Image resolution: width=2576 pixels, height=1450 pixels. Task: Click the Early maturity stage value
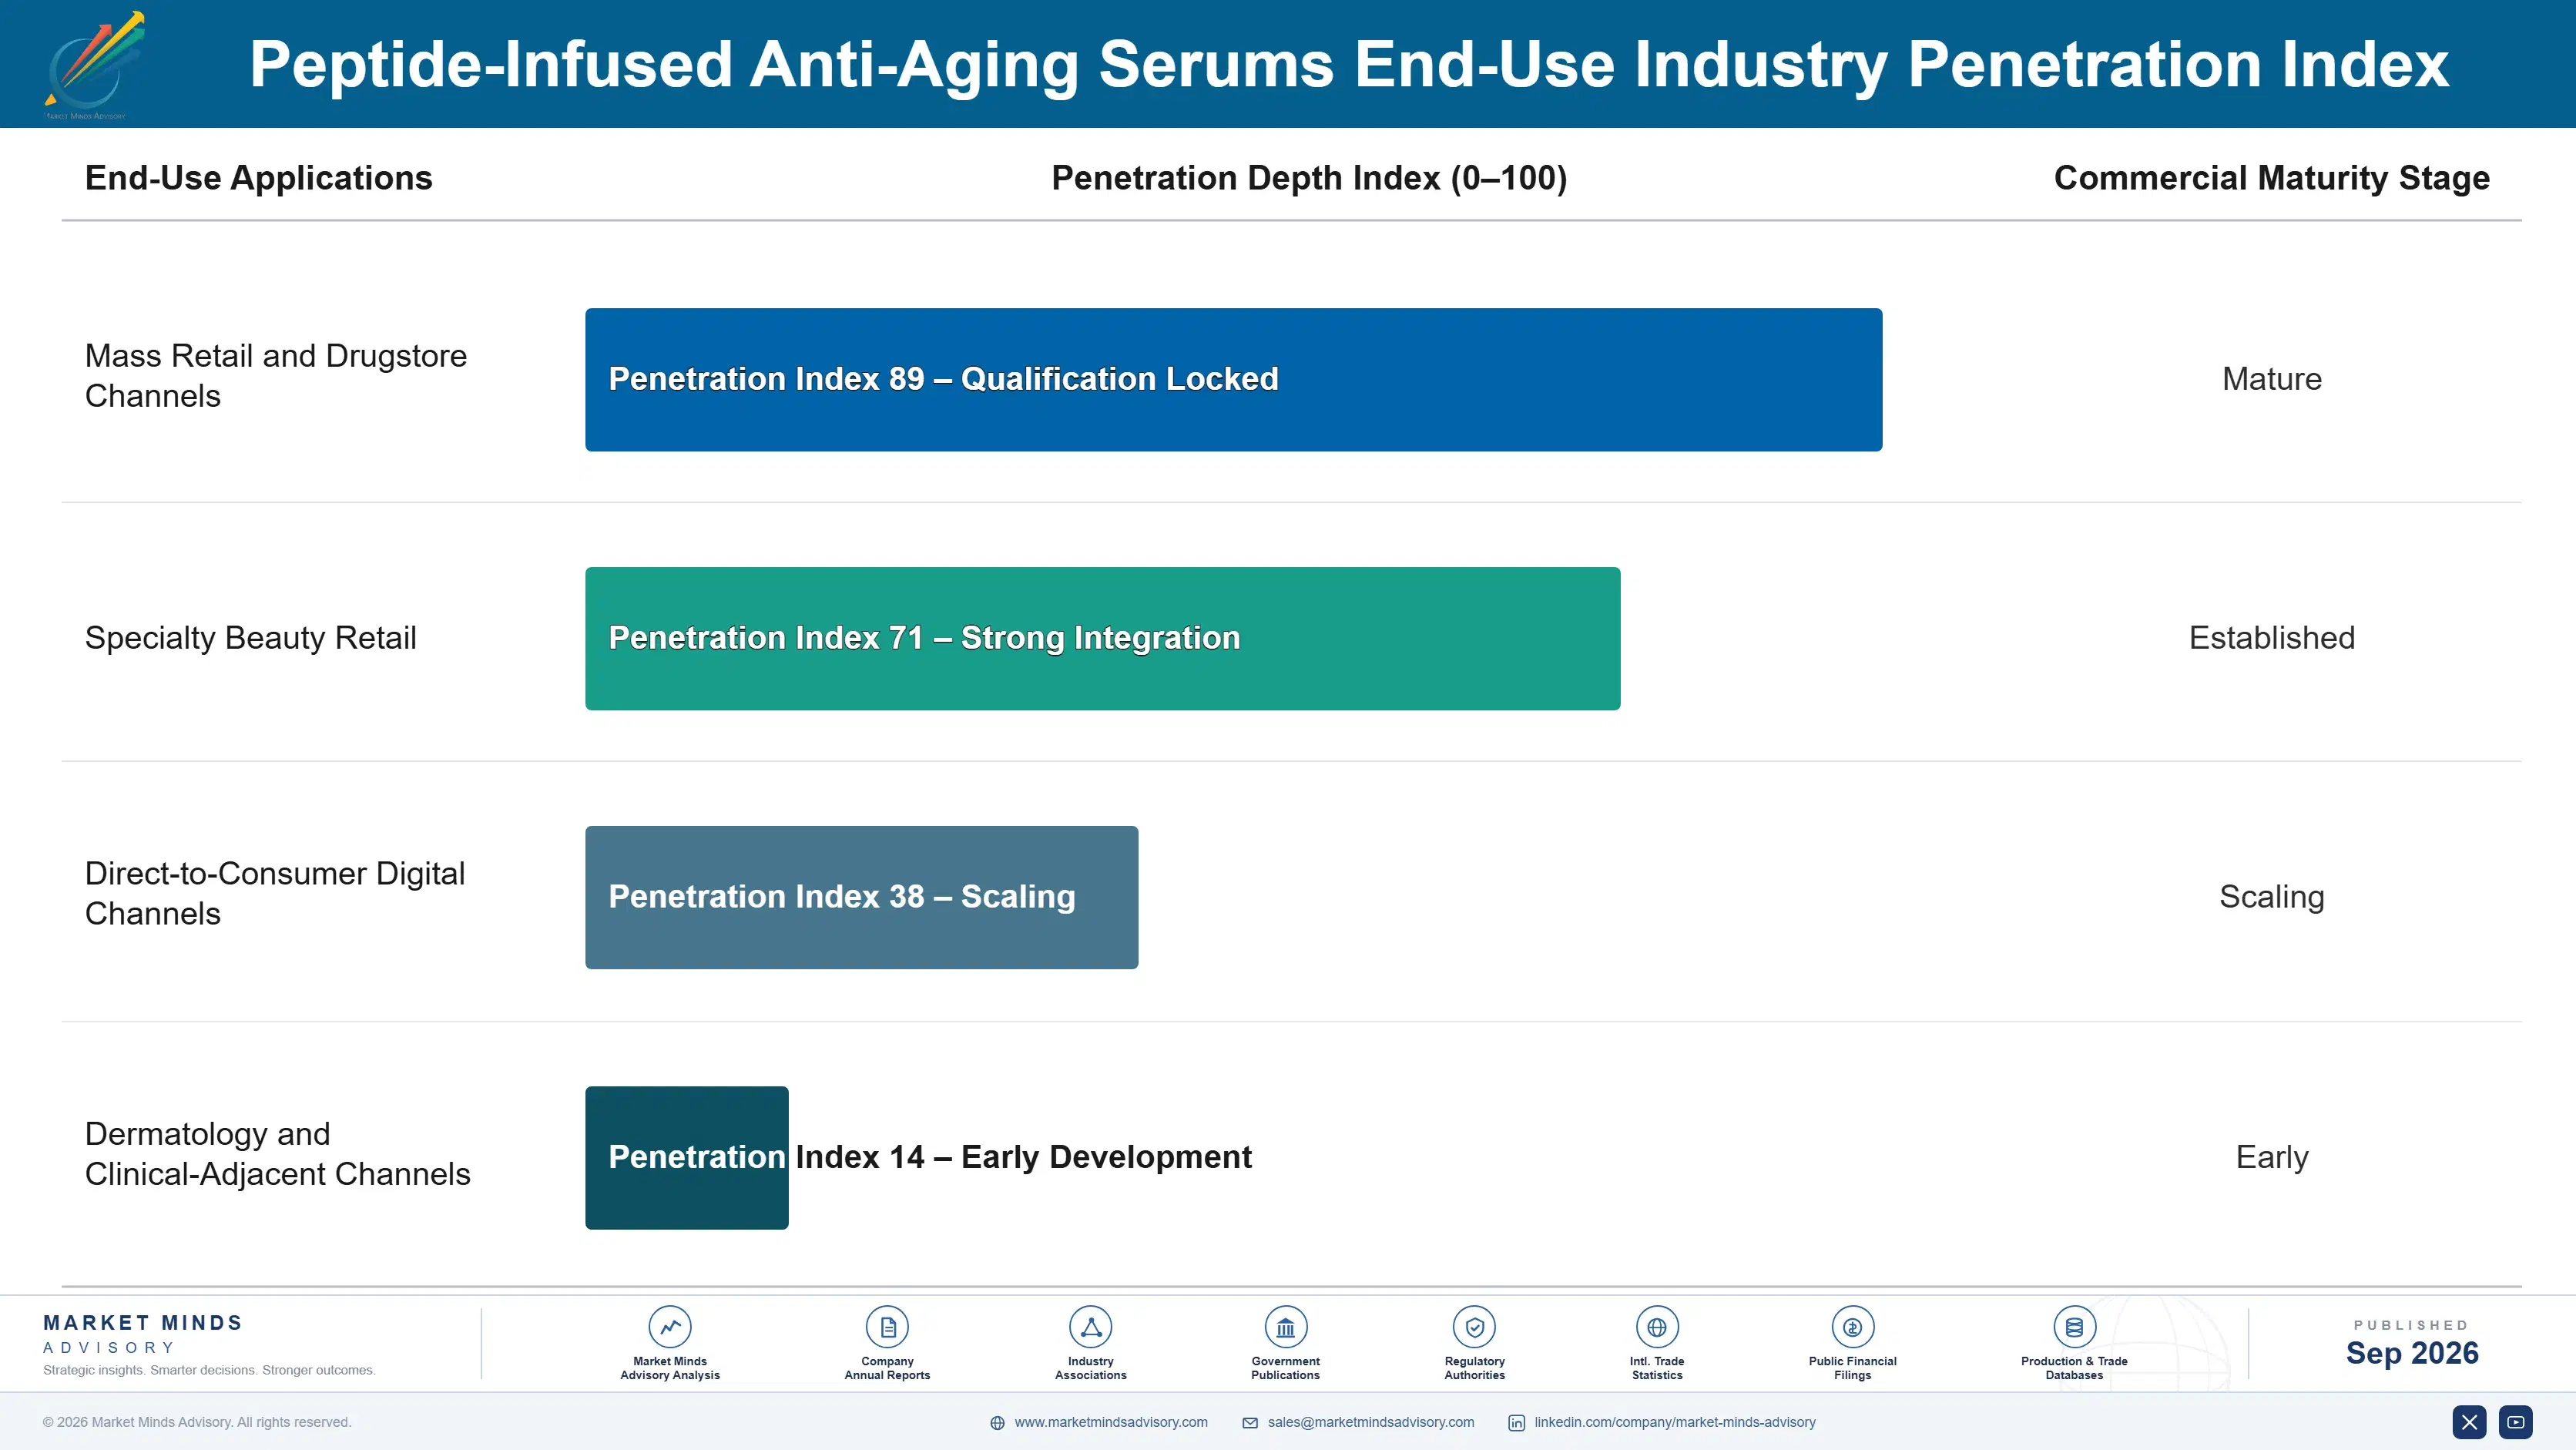[x=2272, y=1157]
